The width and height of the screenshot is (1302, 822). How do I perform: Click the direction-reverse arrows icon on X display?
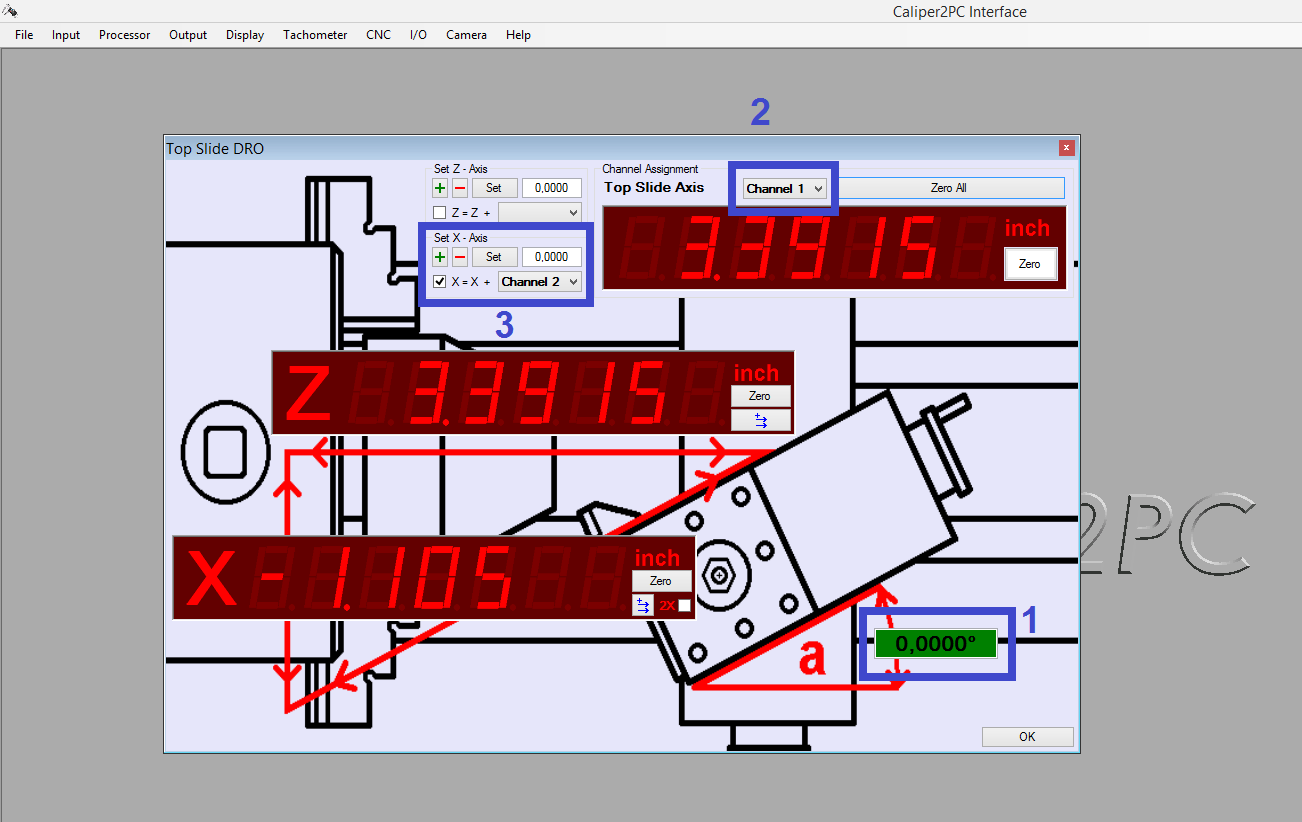click(x=642, y=605)
